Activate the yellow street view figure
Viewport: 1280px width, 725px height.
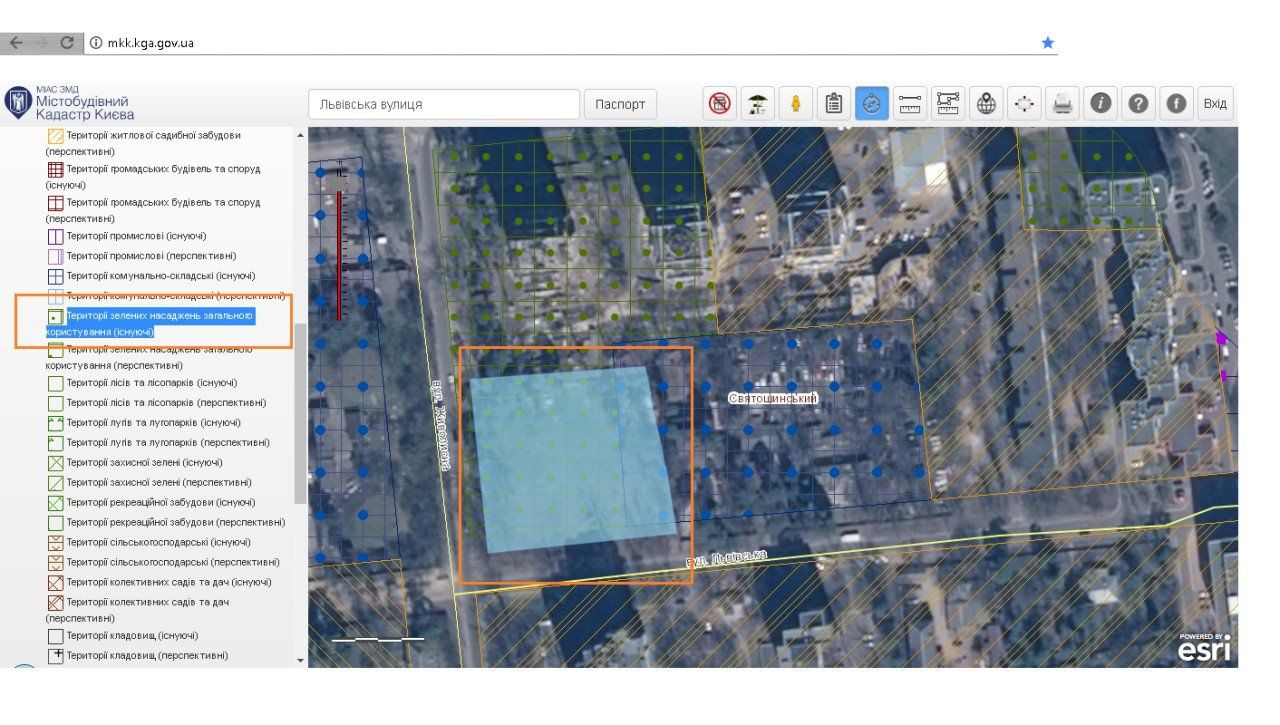[x=796, y=104]
